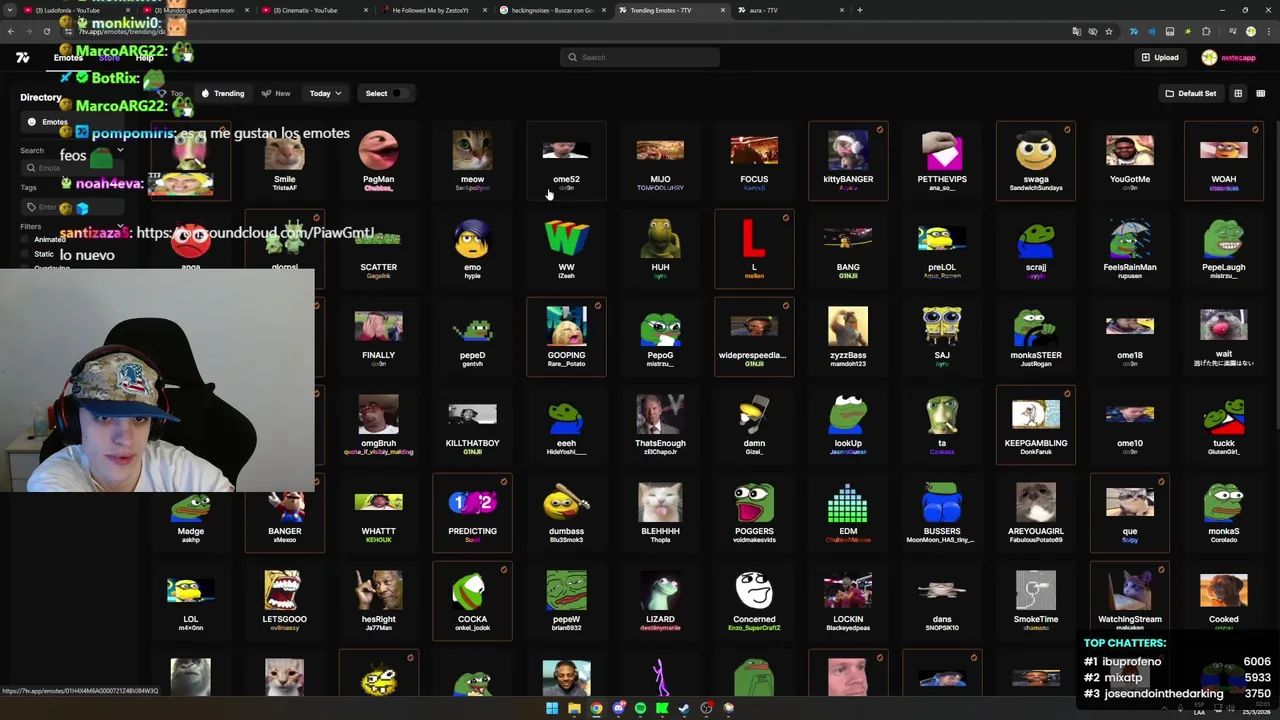Select the MIJO emote
Image resolution: width=1280 pixels, height=720 pixels.
click(660, 161)
